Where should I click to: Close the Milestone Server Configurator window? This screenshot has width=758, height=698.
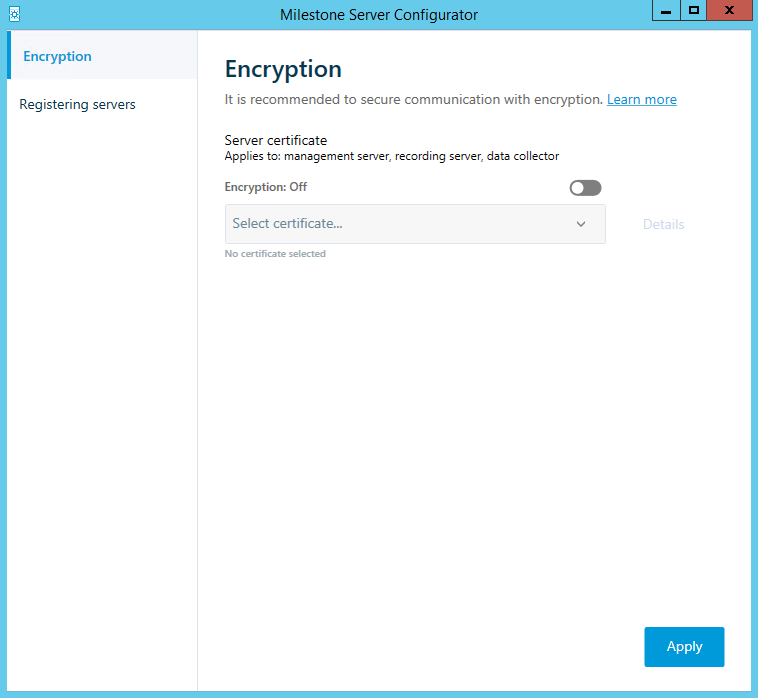click(731, 11)
